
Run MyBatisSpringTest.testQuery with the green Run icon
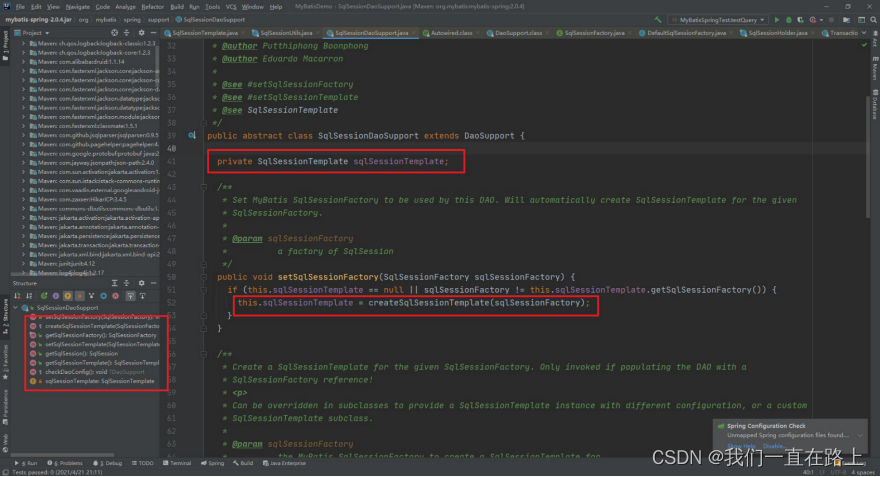pos(777,20)
